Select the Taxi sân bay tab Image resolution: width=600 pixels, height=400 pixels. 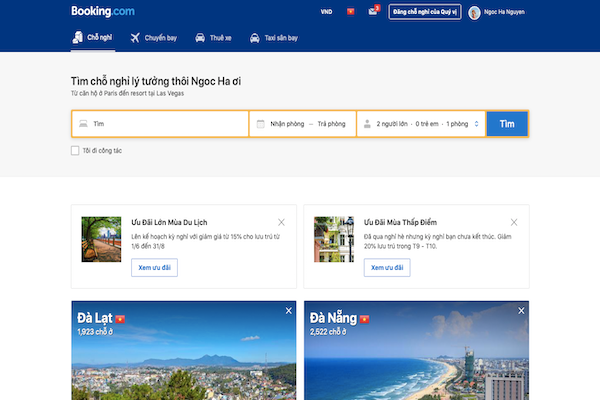pyautogui.click(x=274, y=38)
